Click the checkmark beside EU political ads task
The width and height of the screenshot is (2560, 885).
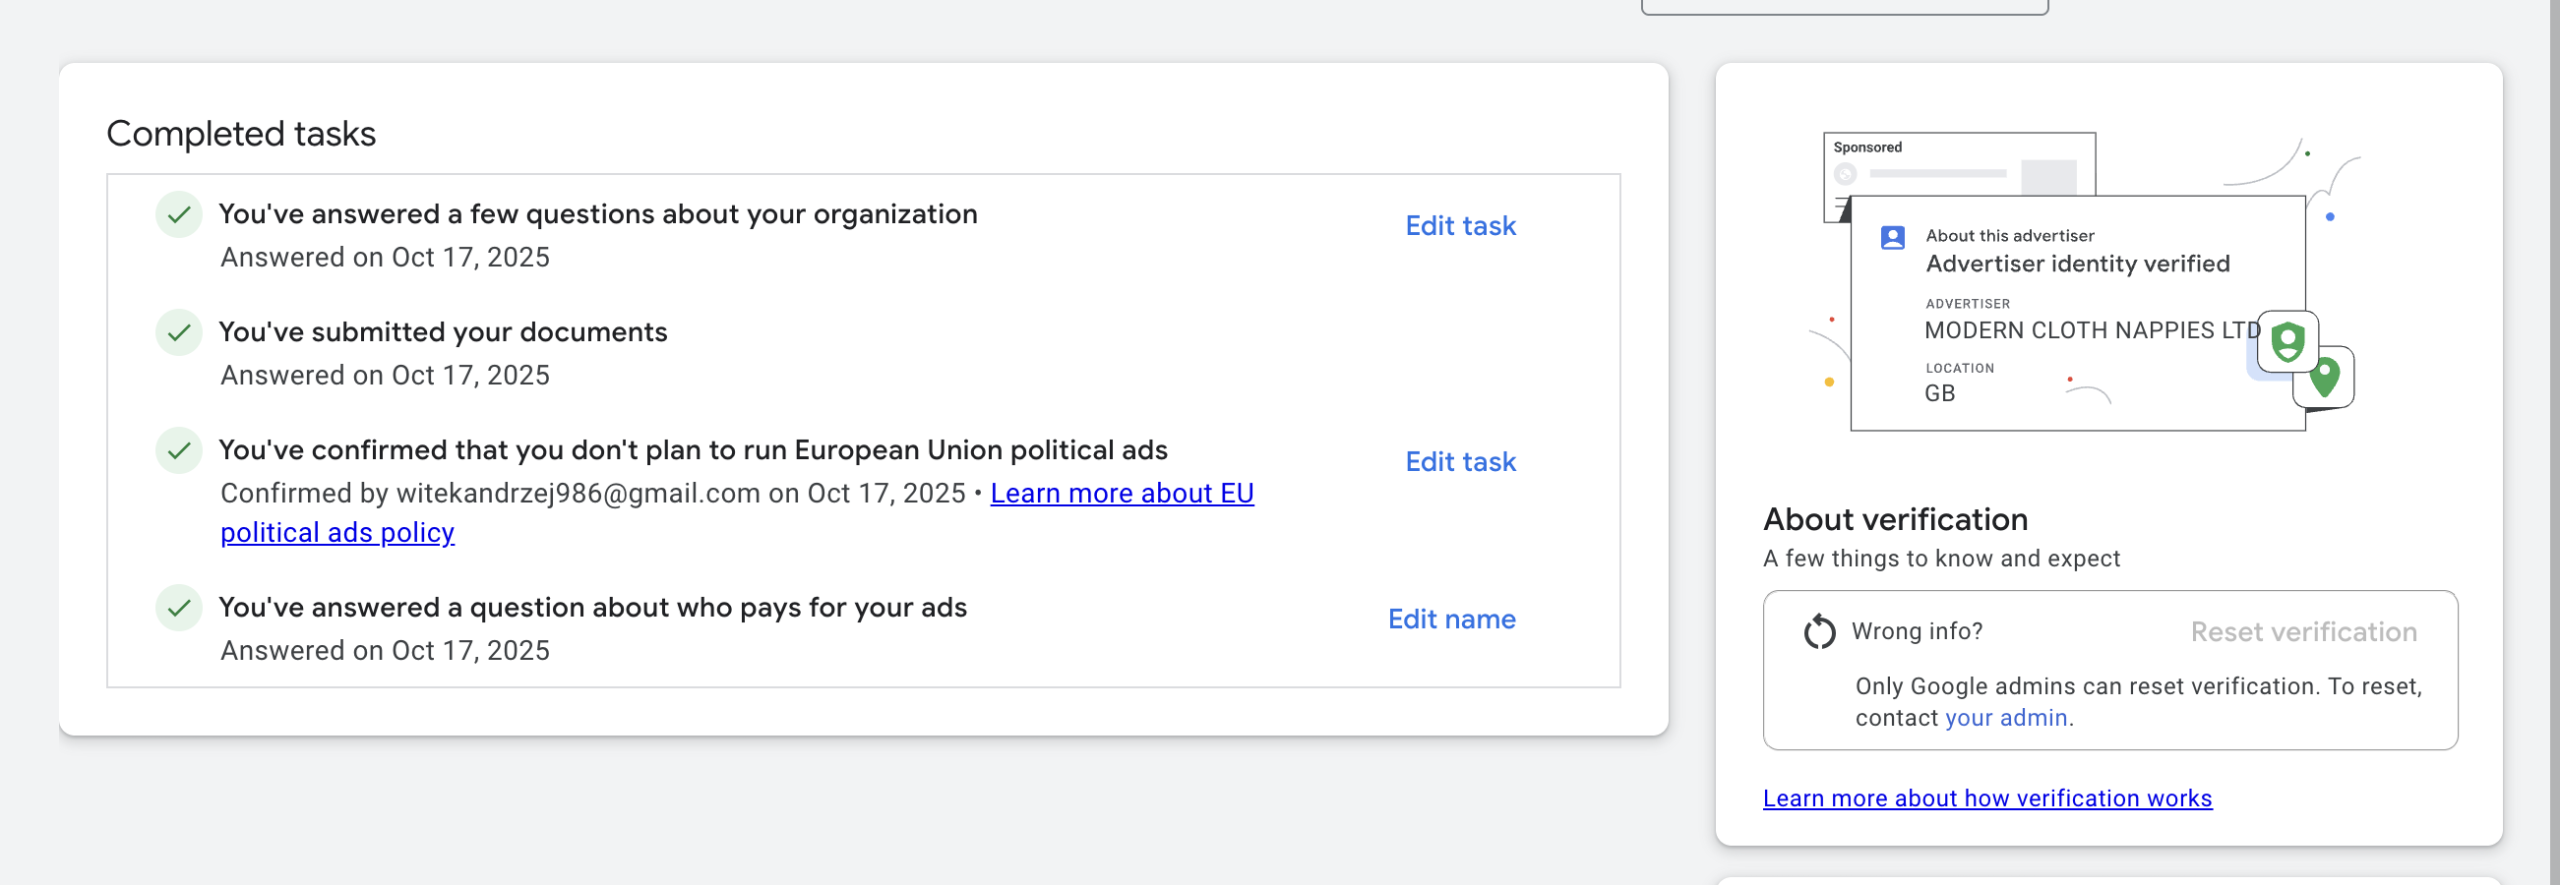click(x=179, y=451)
